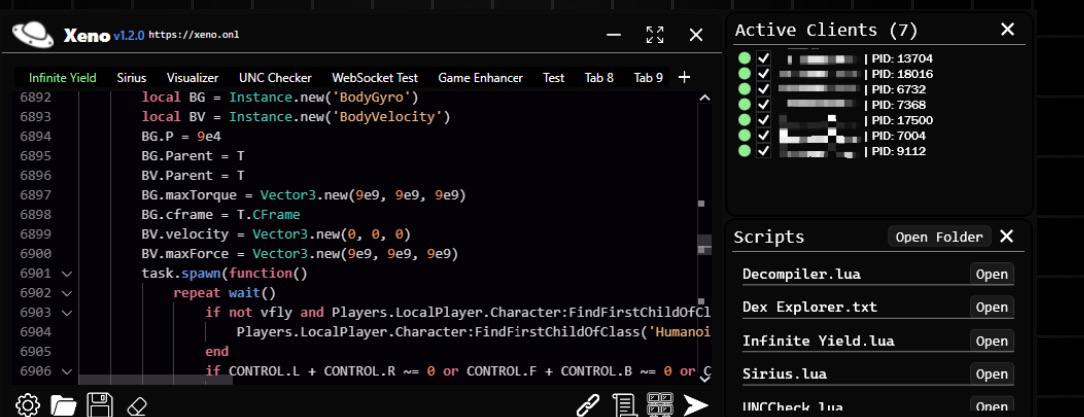This screenshot has width=1084, height=417.
Task: Collapse code fold at line 6902
Action: tap(67, 293)
